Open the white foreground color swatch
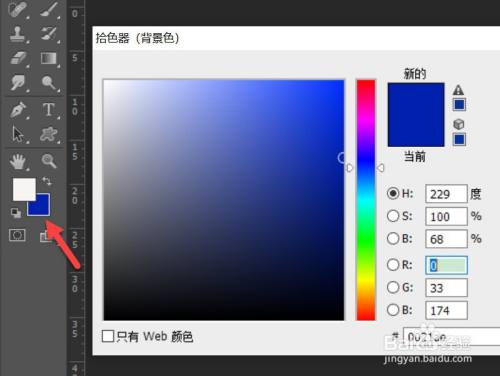The image size is (500, 376). pos(24,189)
